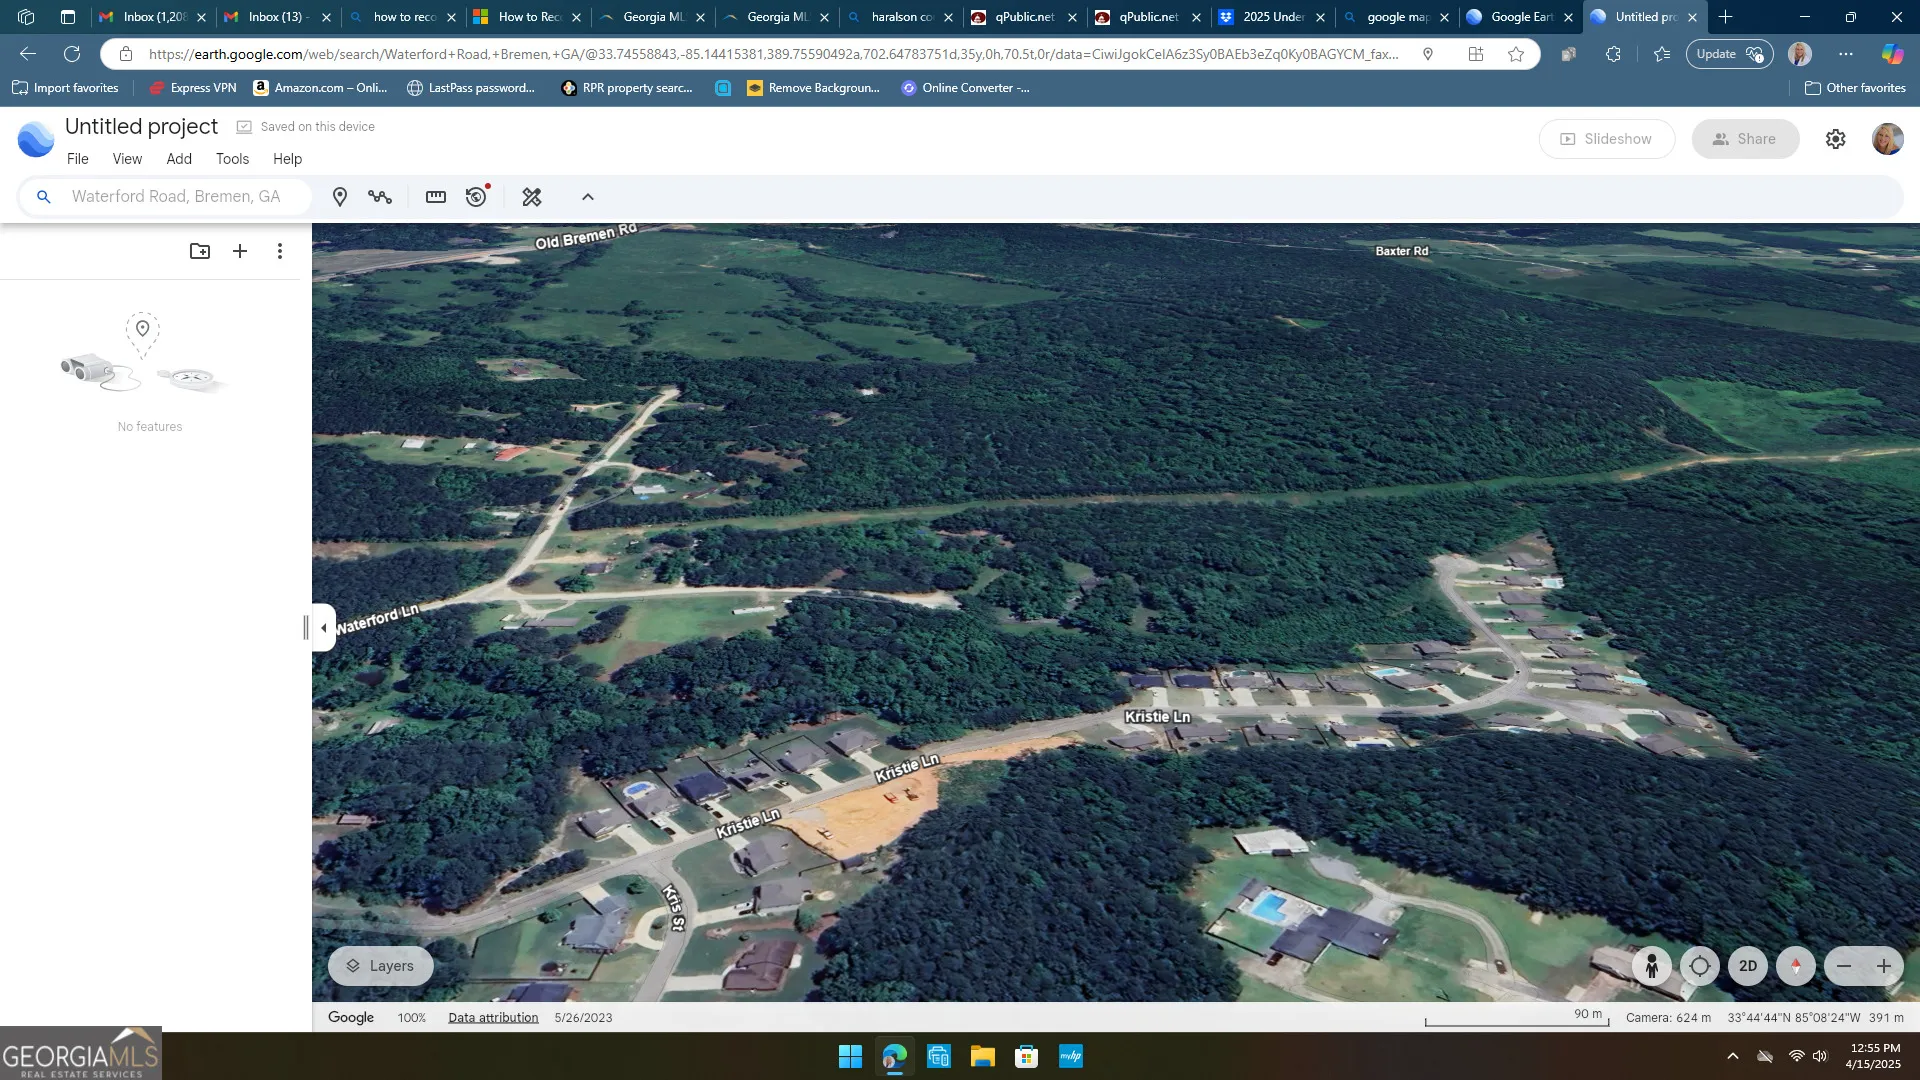Open the File menu
1920x1080 pixels.
coord(77,159)
